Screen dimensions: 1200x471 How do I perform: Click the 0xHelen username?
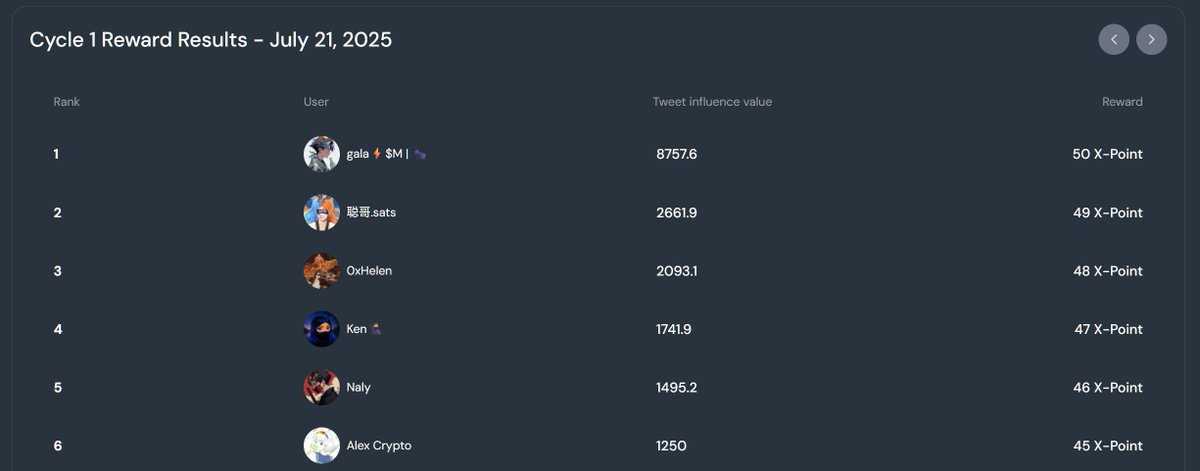click(x=369, y=271)
